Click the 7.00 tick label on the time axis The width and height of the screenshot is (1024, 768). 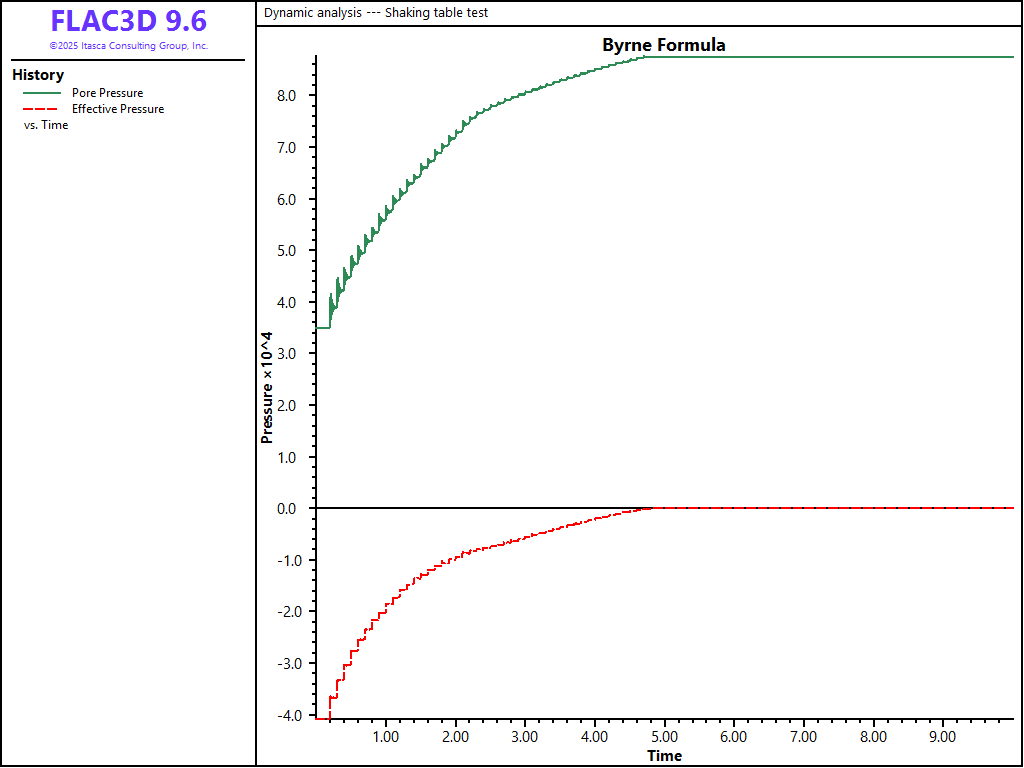[x=803, y=737]
